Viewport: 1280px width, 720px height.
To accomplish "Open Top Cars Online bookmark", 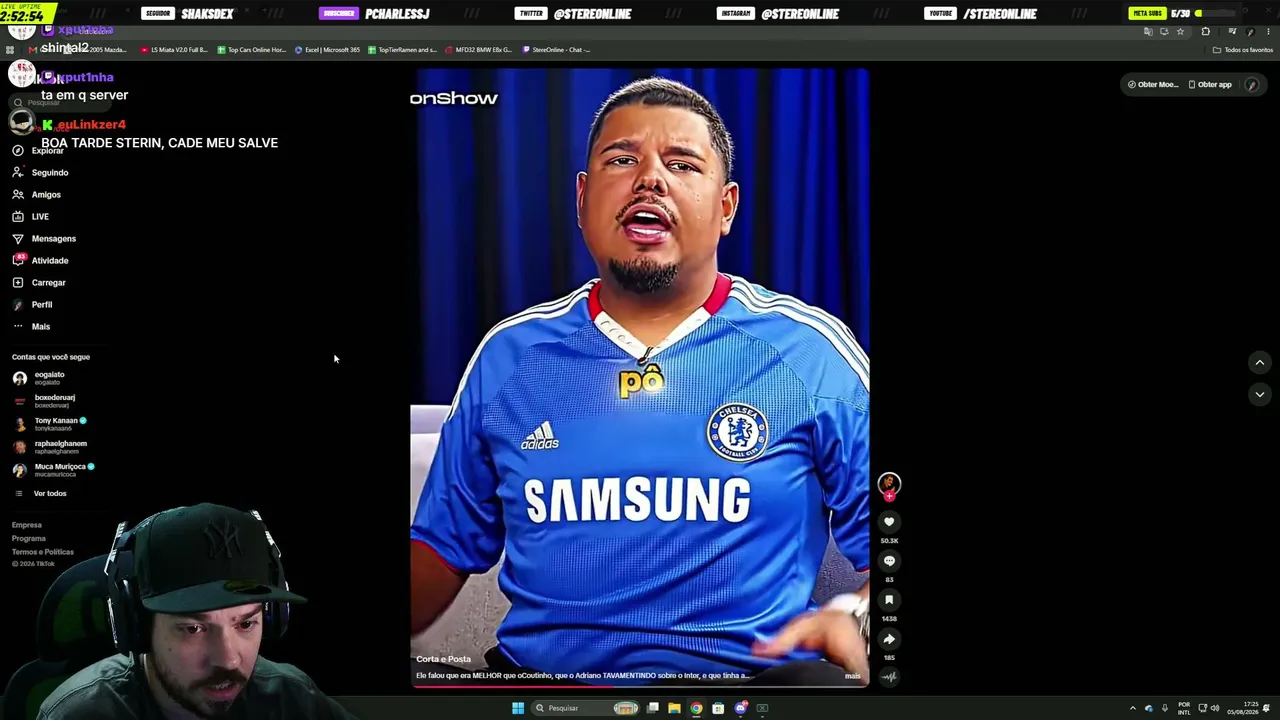I will (252, 50).
